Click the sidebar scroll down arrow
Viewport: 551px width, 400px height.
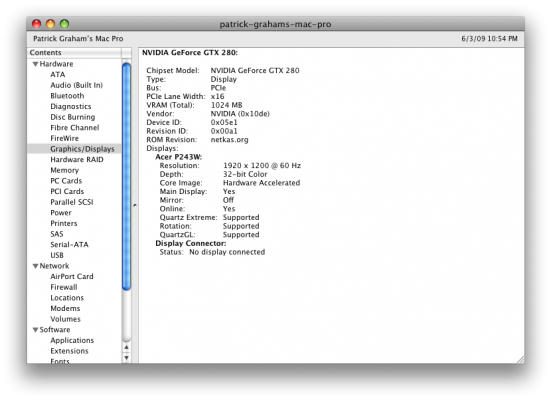tap(127, 358)
